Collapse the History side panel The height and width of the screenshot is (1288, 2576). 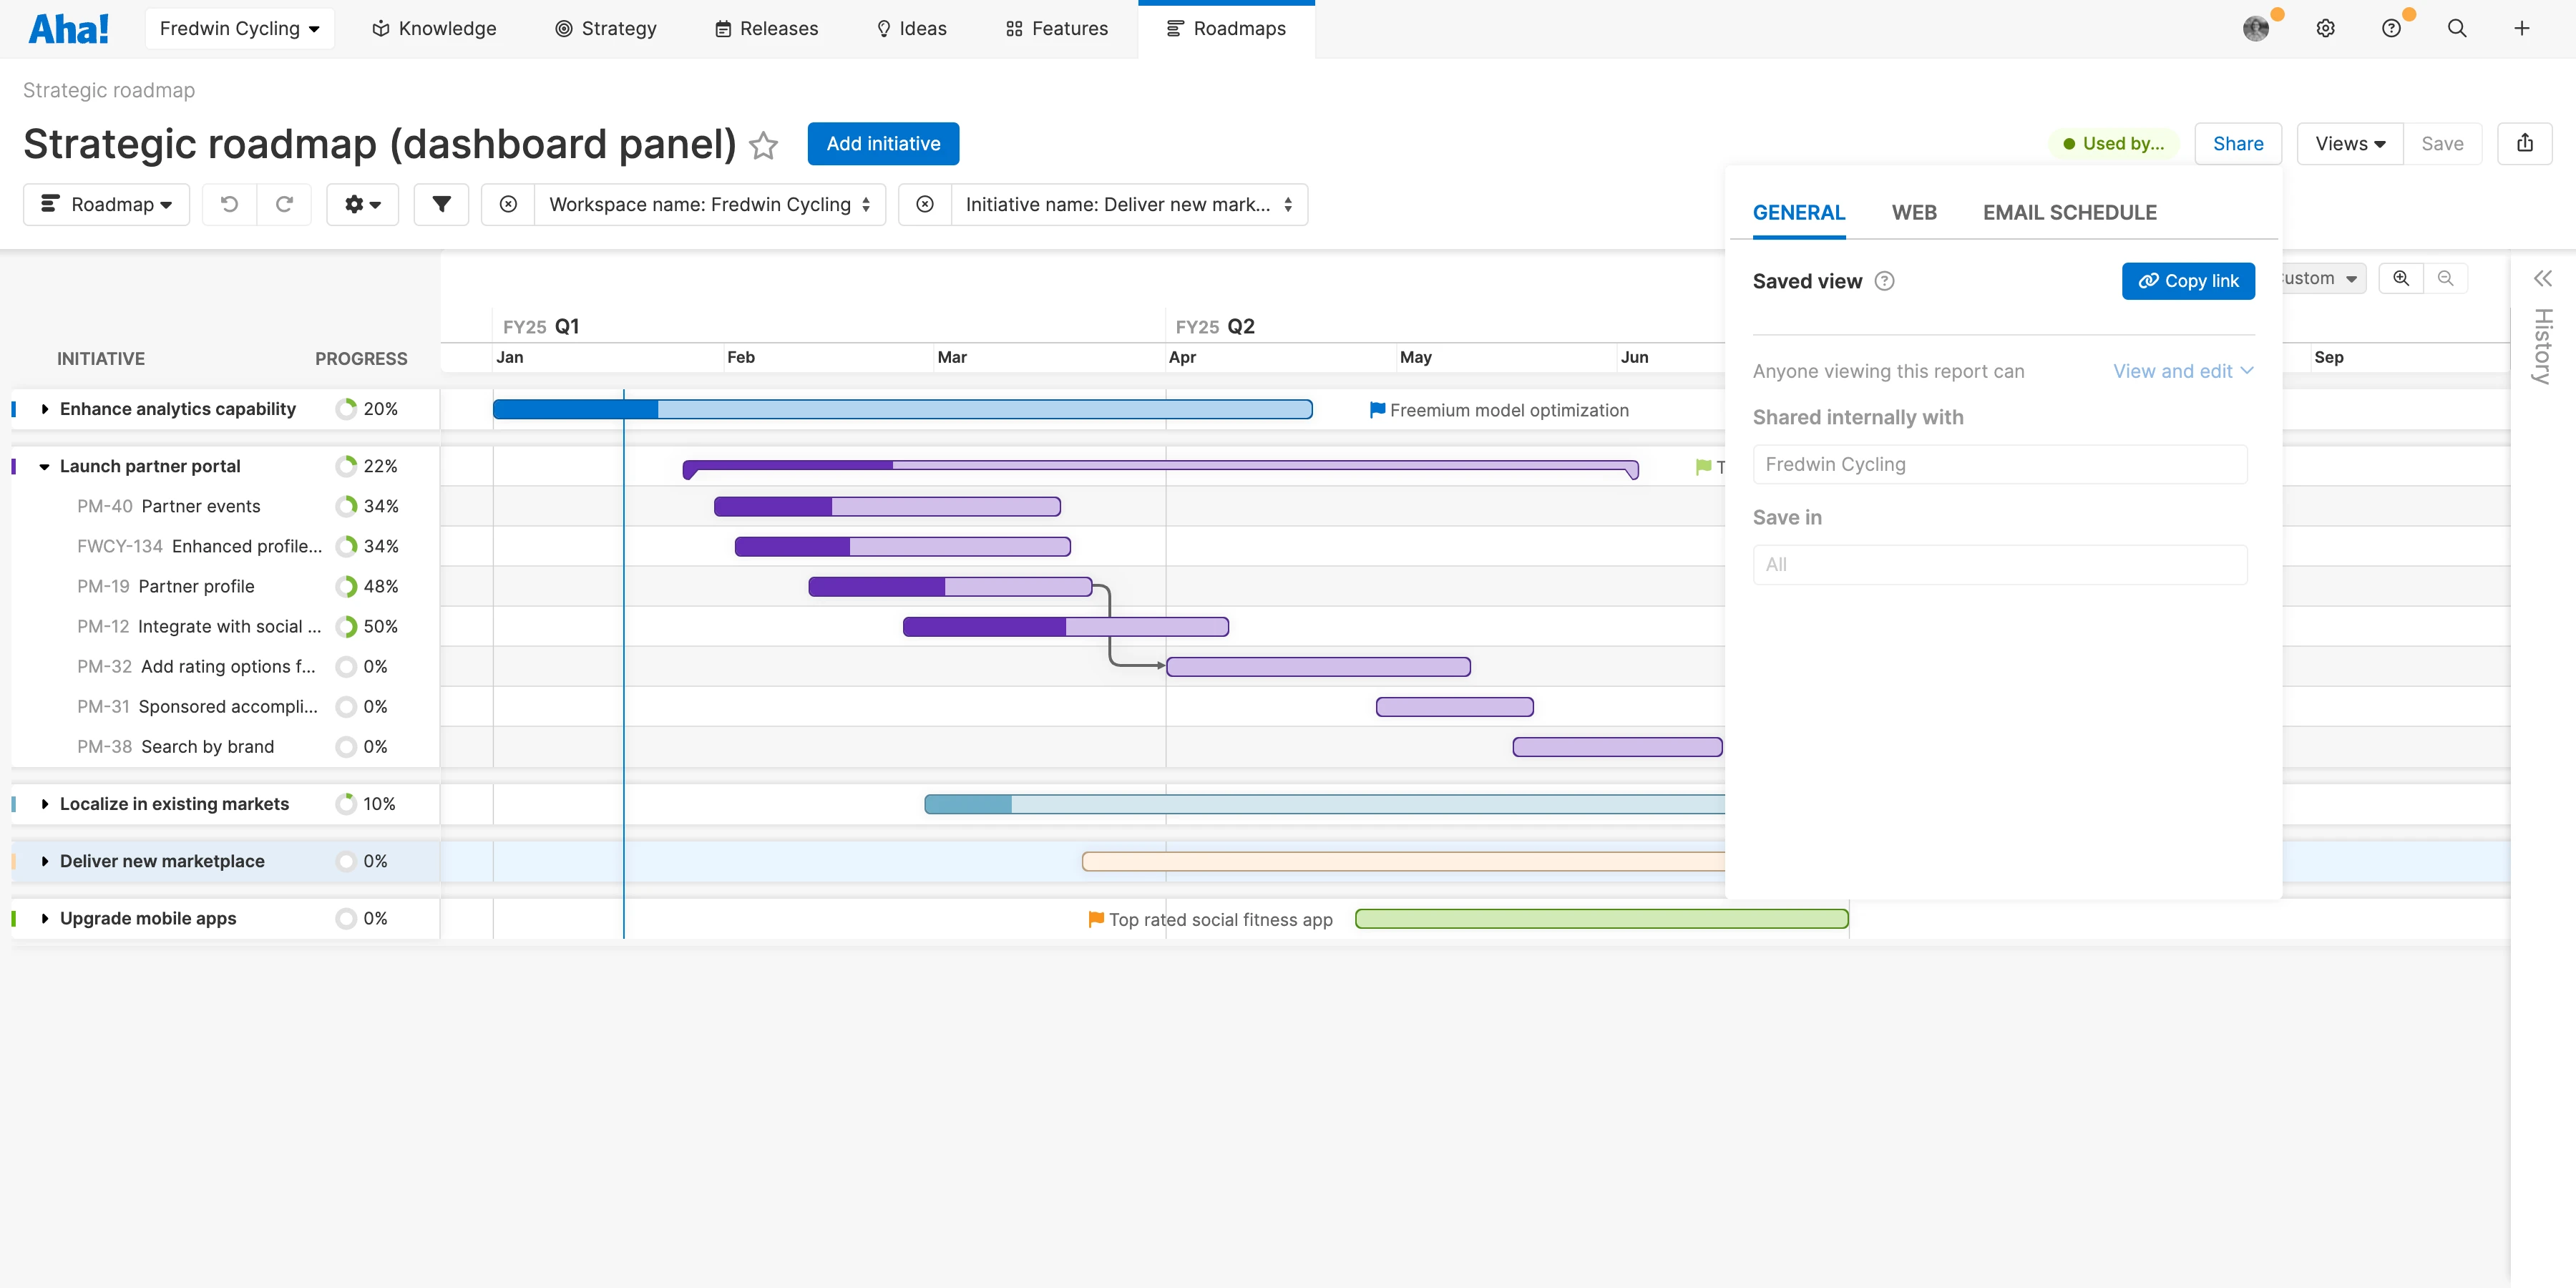[x=2542, y=278]
